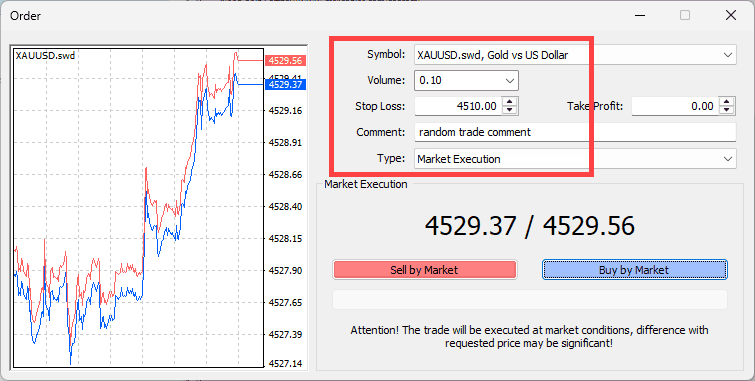Click the XAUUSD.swd chart title
This screenshot has height=381, width=755.
[x=45, y=56]
